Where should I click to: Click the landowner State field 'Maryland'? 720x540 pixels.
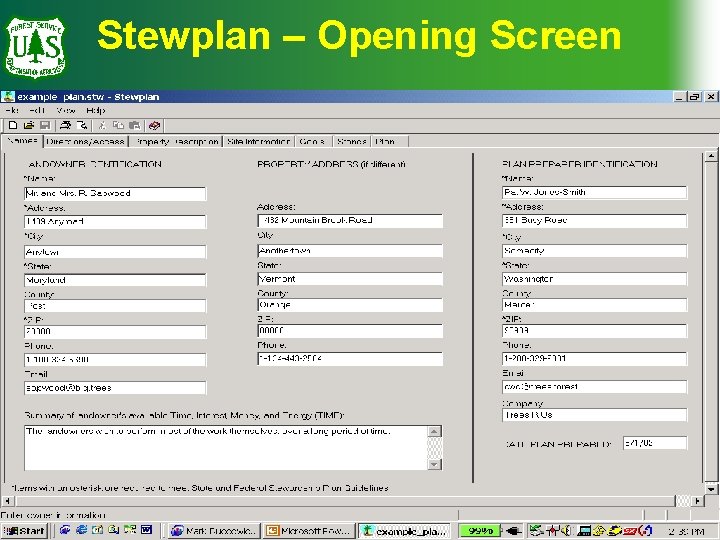click(x=115, y=280)
